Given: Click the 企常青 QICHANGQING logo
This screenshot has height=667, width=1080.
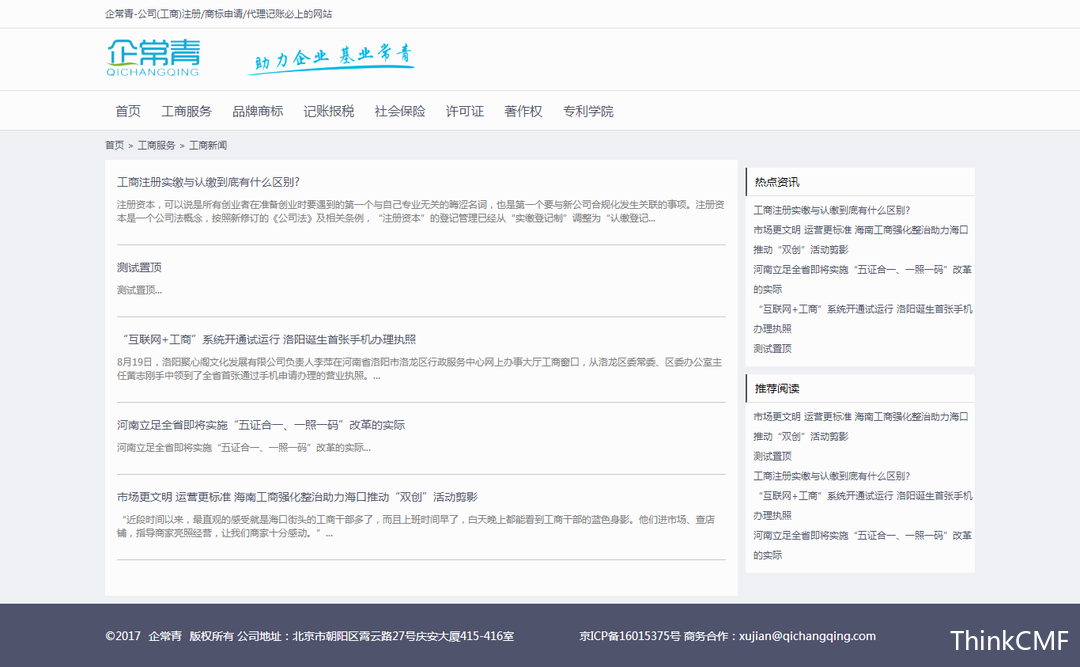Looking at the screenshot, I should click(153, 58).
